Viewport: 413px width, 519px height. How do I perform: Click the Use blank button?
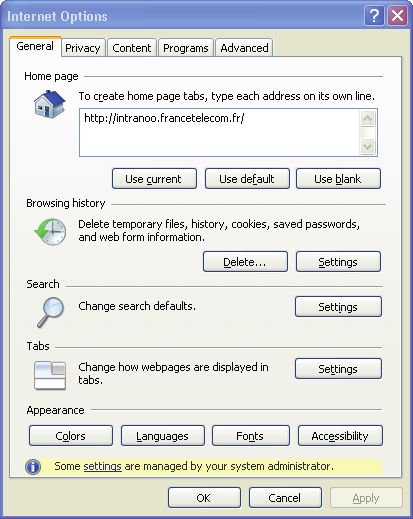[338, 179]
